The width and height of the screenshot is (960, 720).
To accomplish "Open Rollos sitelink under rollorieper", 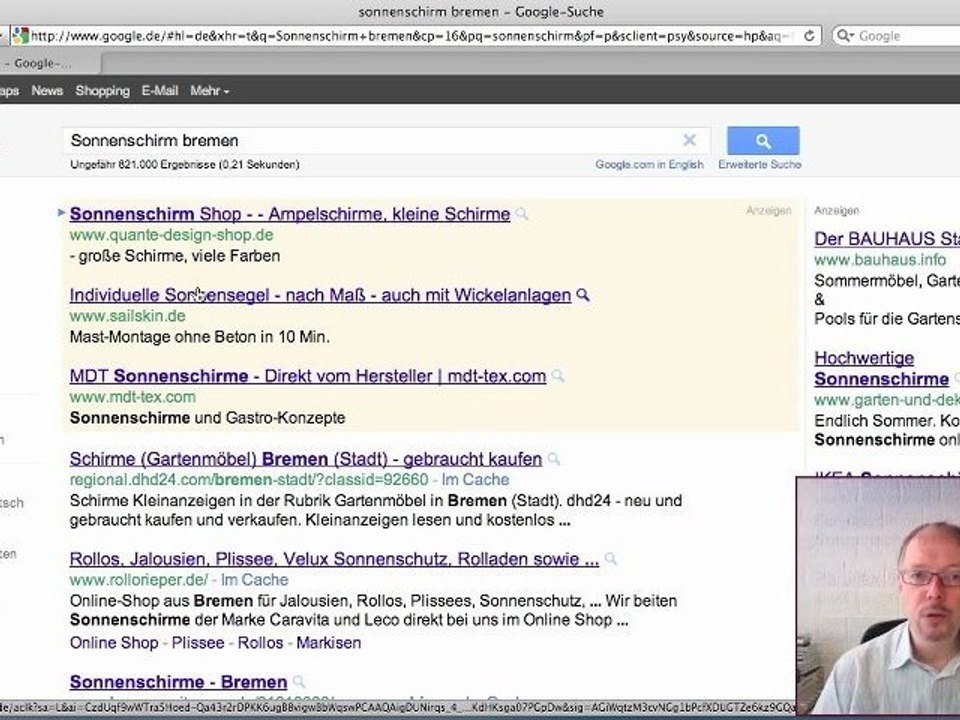I will coord(260,643).
